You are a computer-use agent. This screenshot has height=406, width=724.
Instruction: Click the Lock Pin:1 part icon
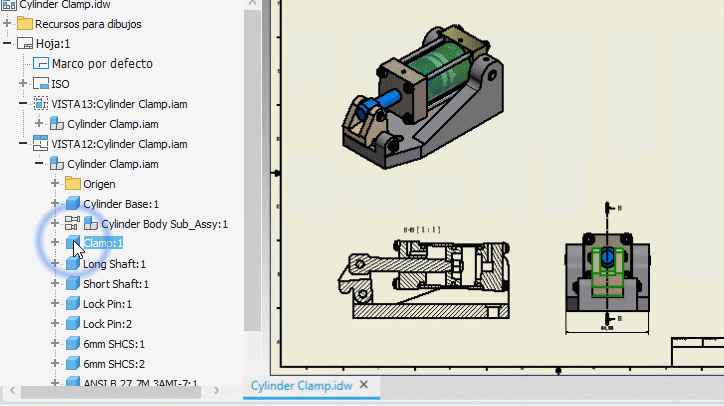(x=72, y=303)
